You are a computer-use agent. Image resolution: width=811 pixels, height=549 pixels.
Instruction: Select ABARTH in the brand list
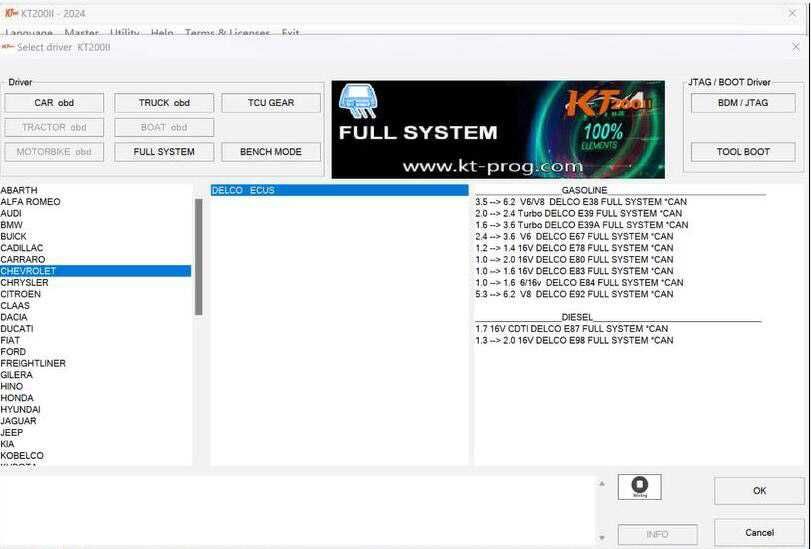[96, 190]
